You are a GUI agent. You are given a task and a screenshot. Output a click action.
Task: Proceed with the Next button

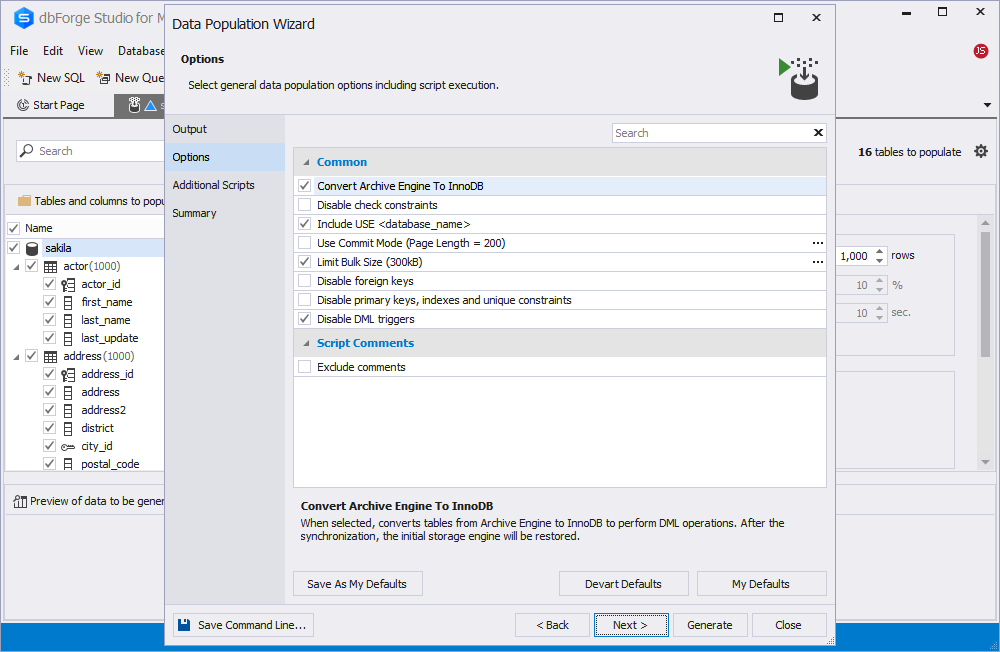click(631, 625)
